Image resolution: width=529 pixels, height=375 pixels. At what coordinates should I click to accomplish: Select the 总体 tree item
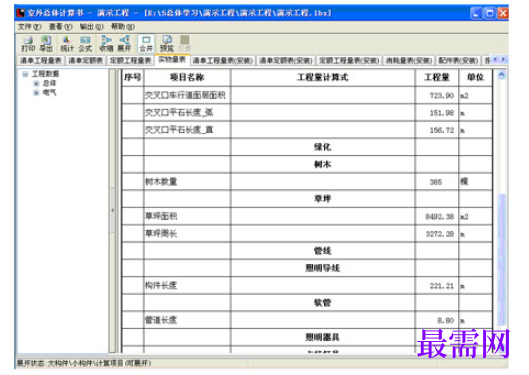click(x=49, y=83)
